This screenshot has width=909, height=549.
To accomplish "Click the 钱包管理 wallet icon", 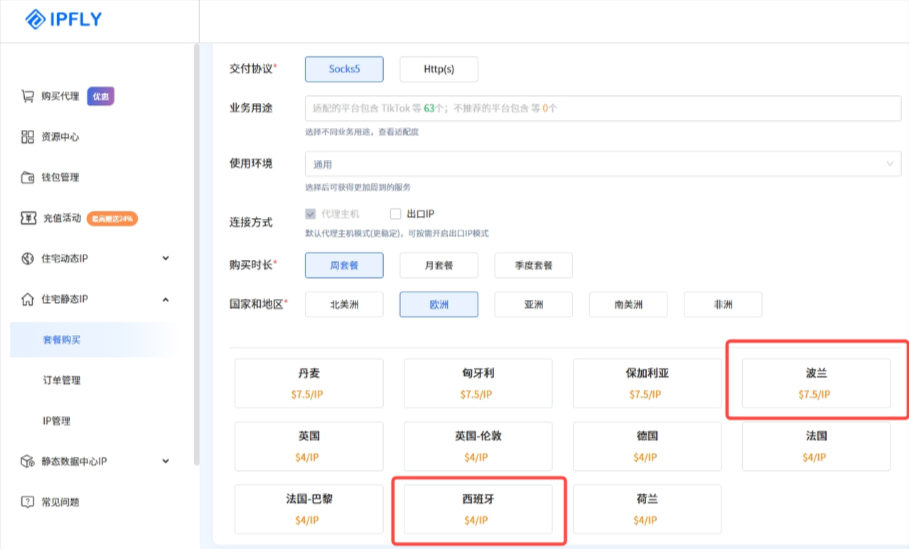I will 27,177.
